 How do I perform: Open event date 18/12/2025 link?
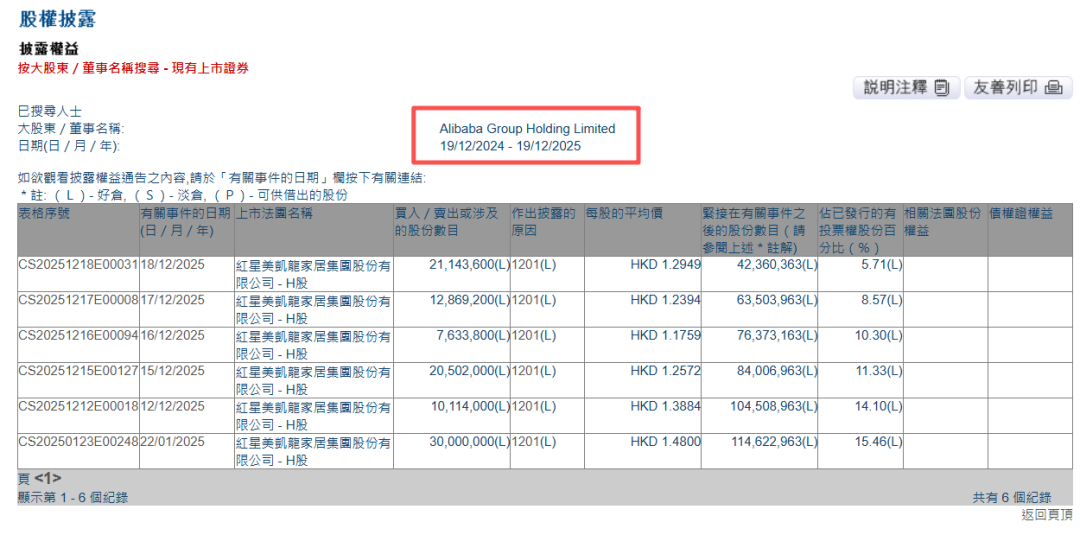click(x=172, y=264)
